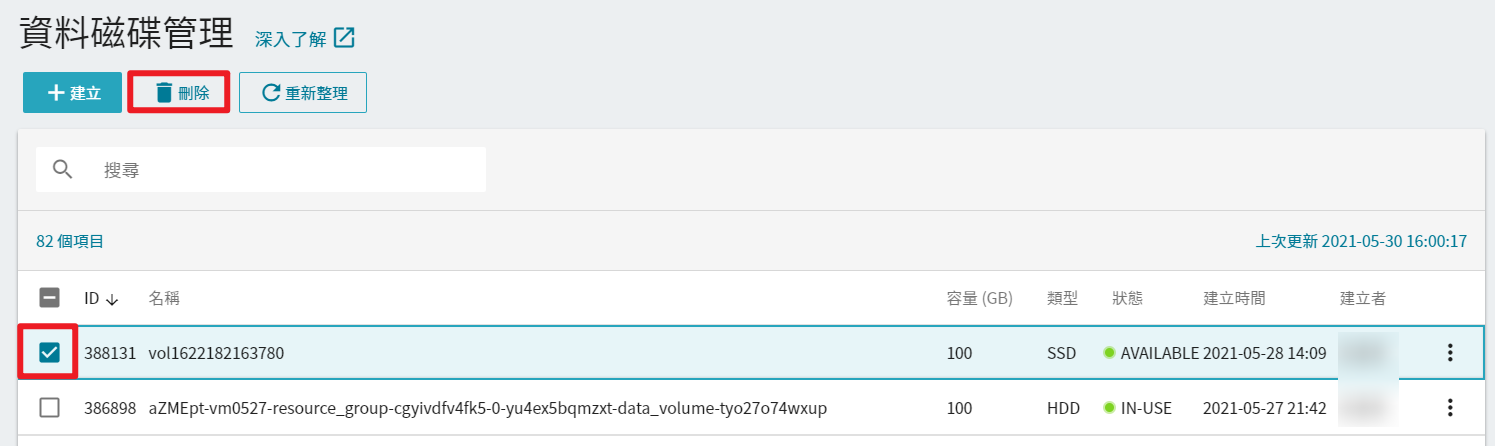
Task: Check the checkbox for volume 386898
Action: pos(49,408)
